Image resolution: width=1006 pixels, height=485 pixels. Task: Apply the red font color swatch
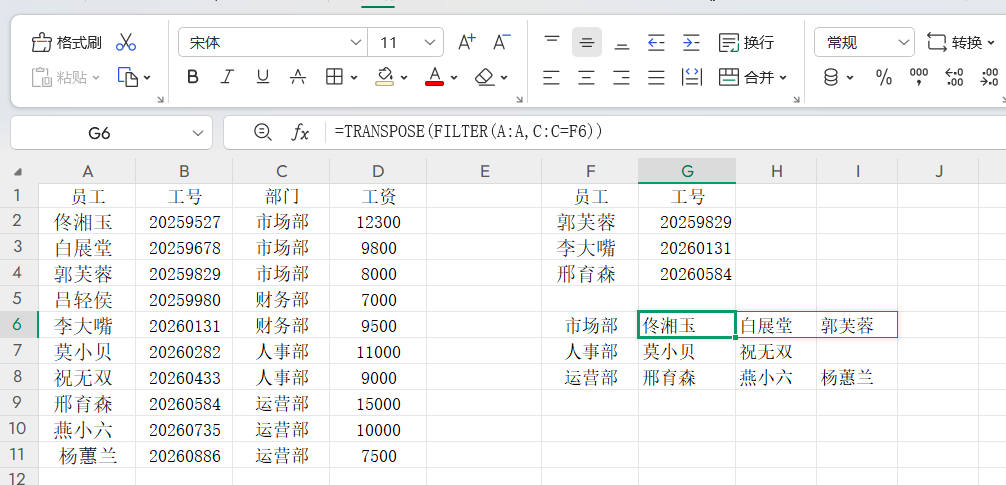(434, 77)
